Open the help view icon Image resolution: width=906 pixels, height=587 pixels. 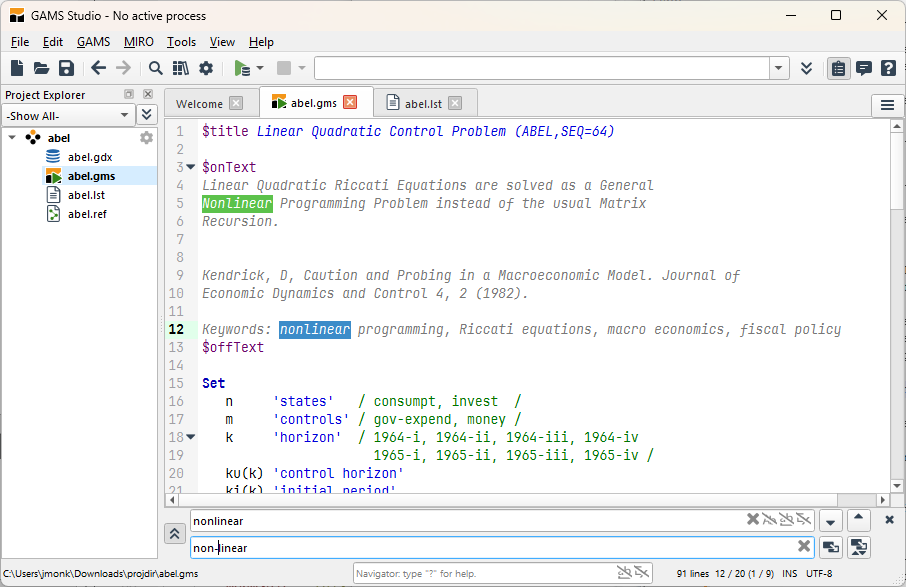click(888, 68)
